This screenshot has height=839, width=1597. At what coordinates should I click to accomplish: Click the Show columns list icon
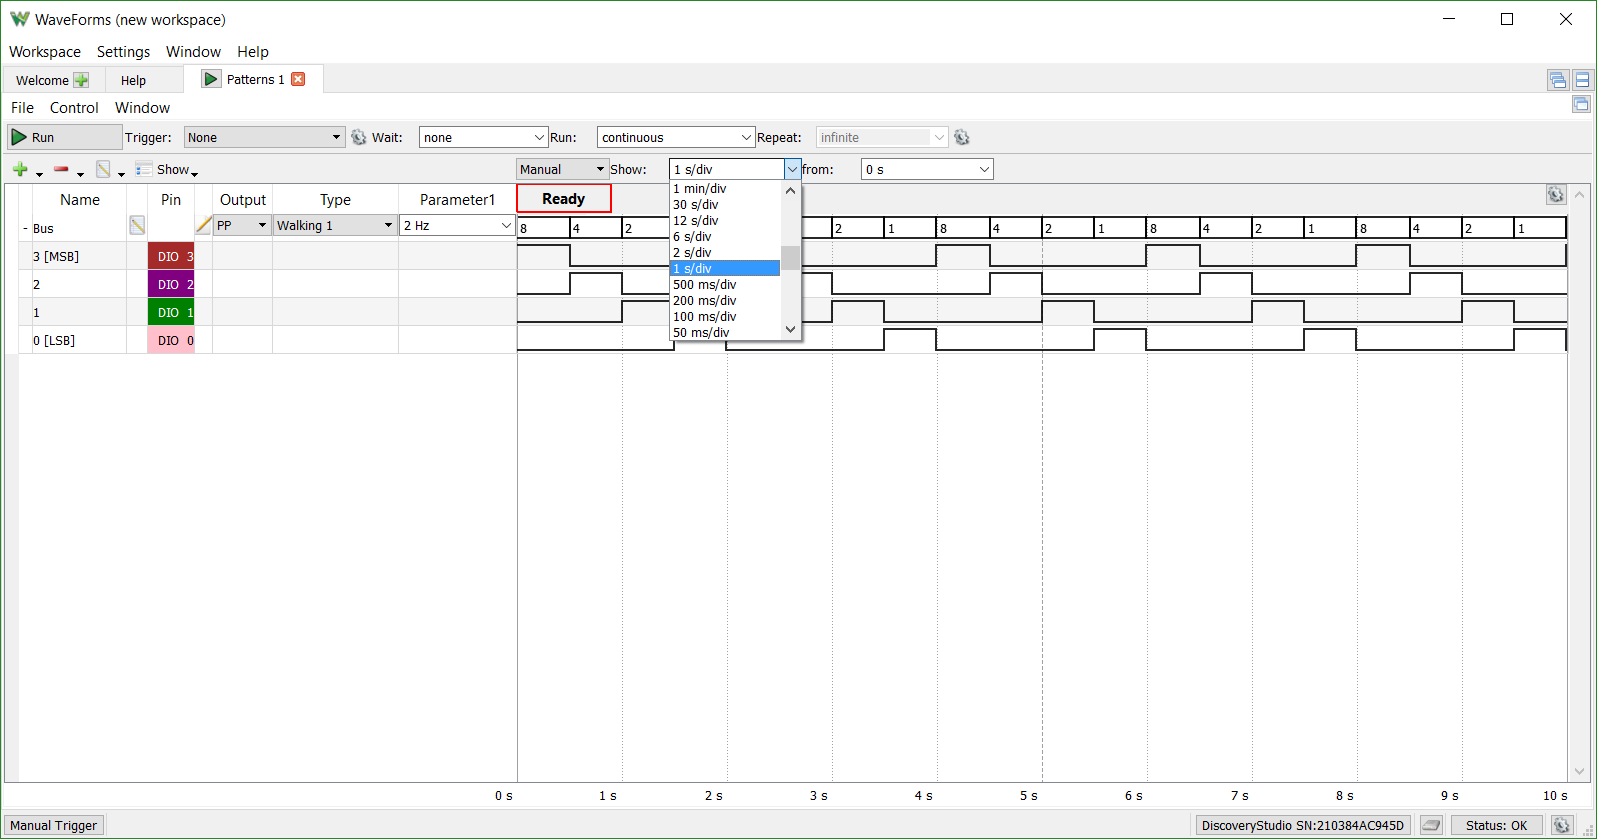[x=144, y=169]
